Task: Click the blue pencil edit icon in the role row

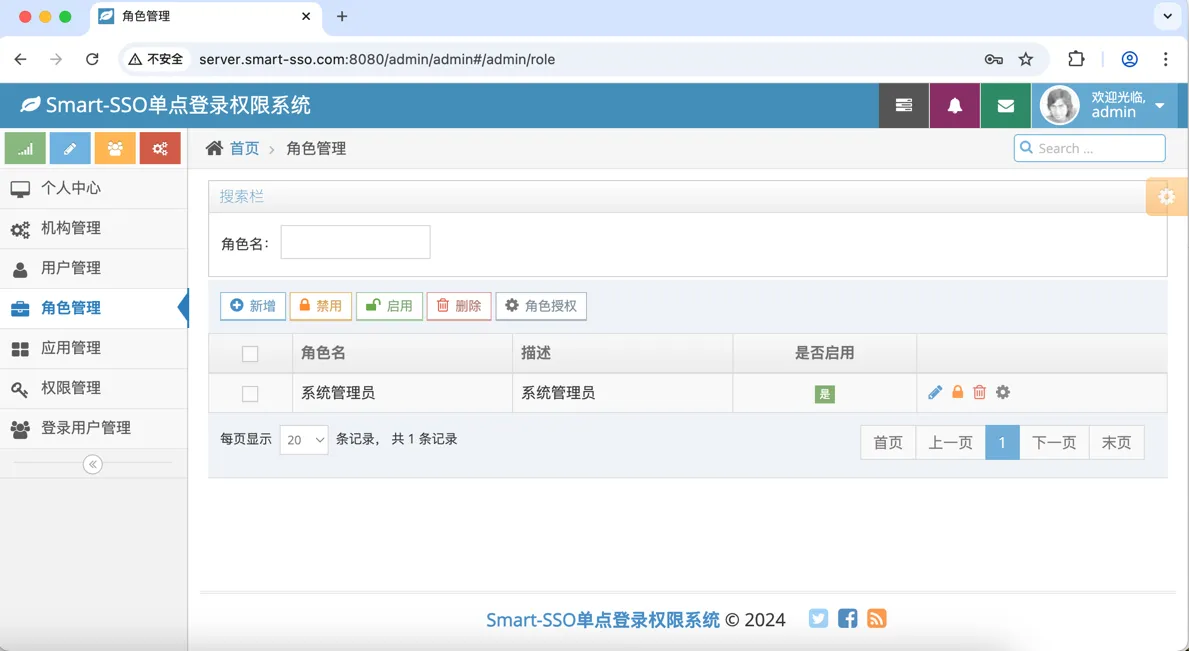Action: 935,393
